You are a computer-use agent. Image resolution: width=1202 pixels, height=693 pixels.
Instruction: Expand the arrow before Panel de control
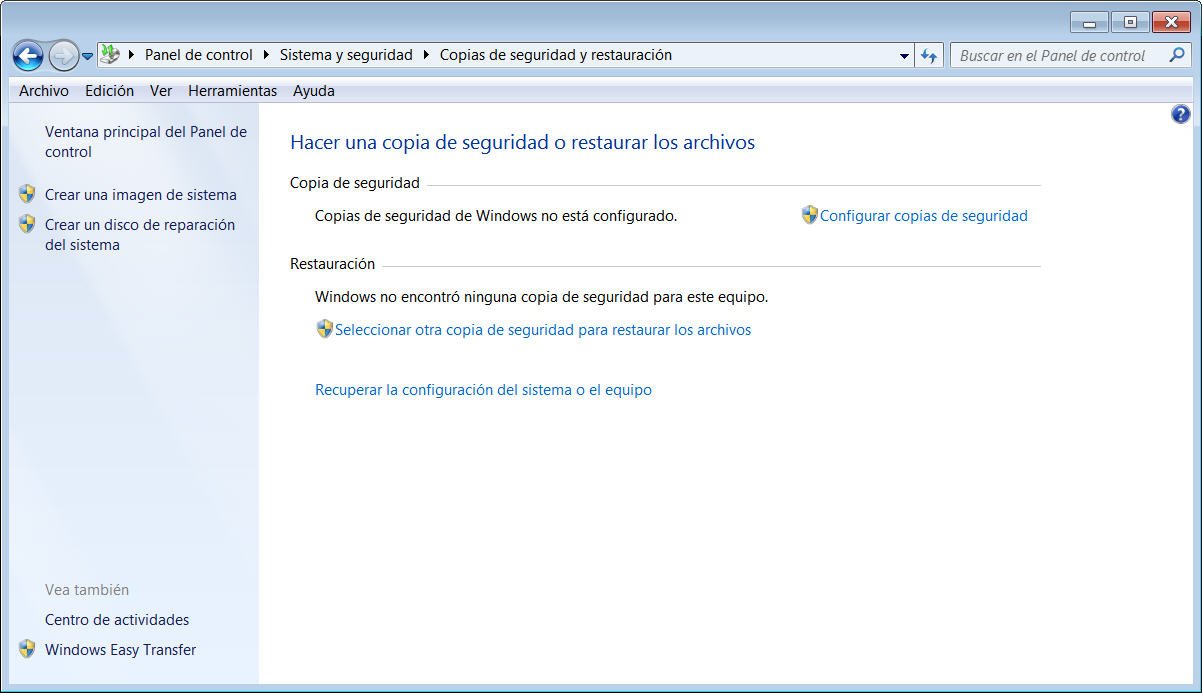click(x=132, y=55)
